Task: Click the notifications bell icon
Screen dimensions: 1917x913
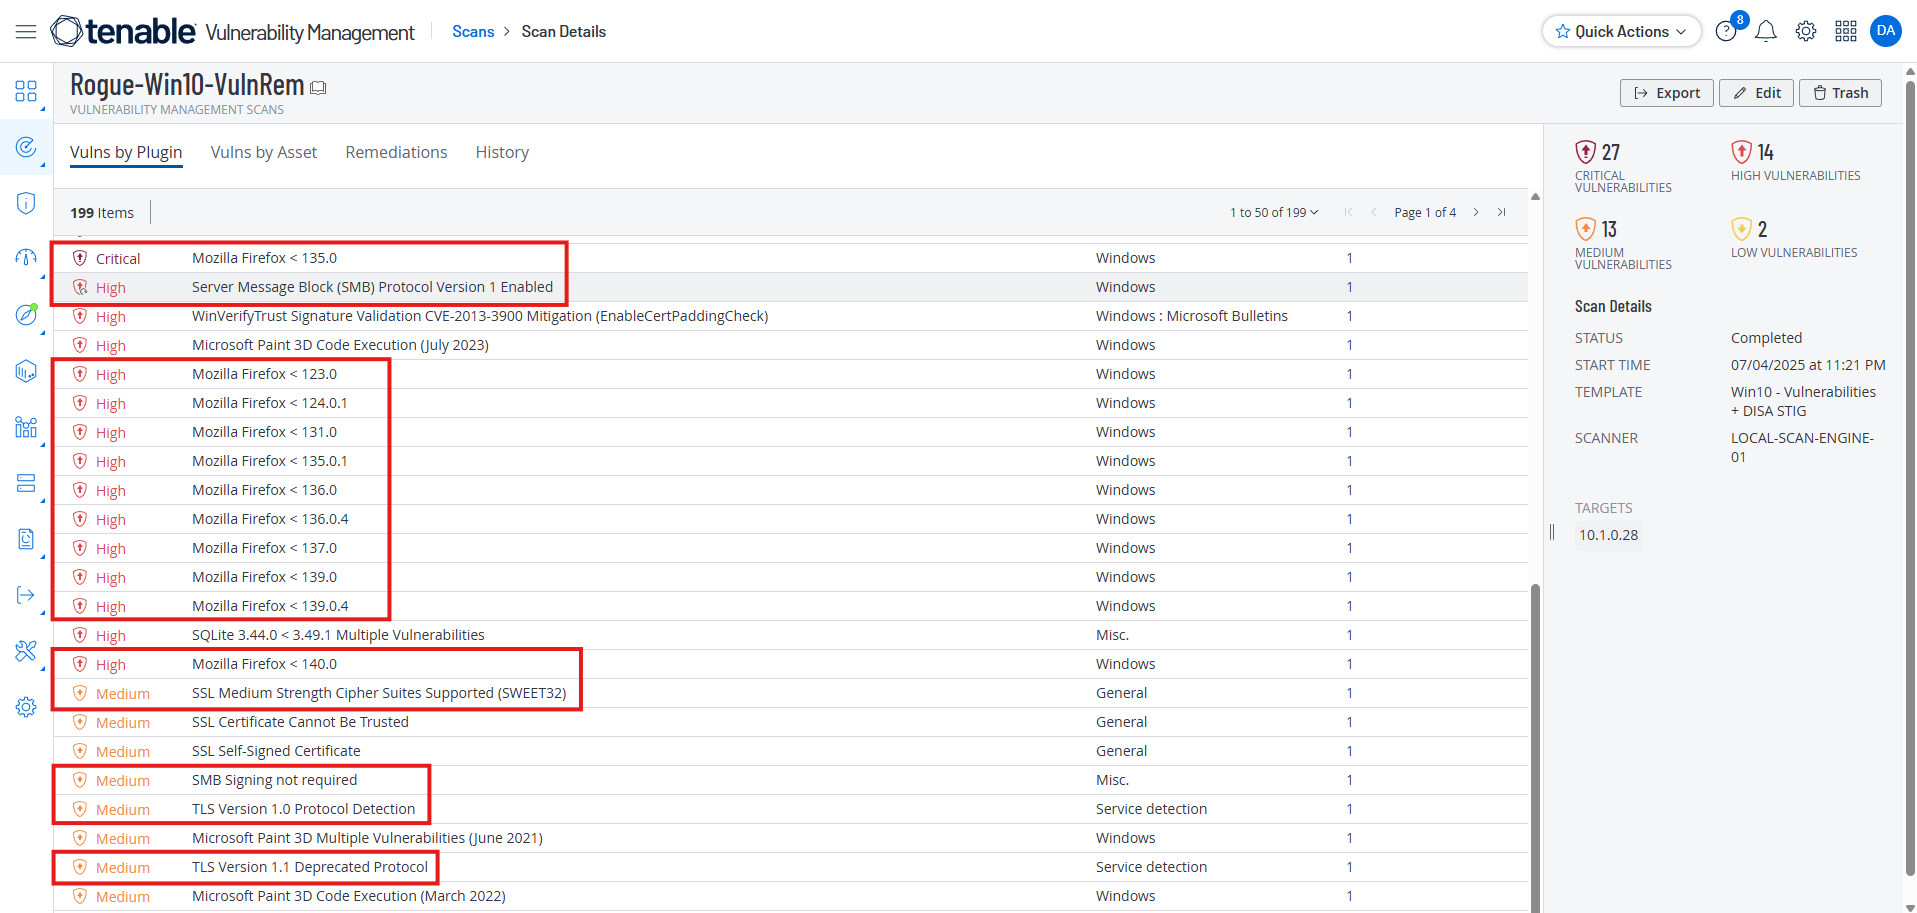Action: [x=1766, y=32]
